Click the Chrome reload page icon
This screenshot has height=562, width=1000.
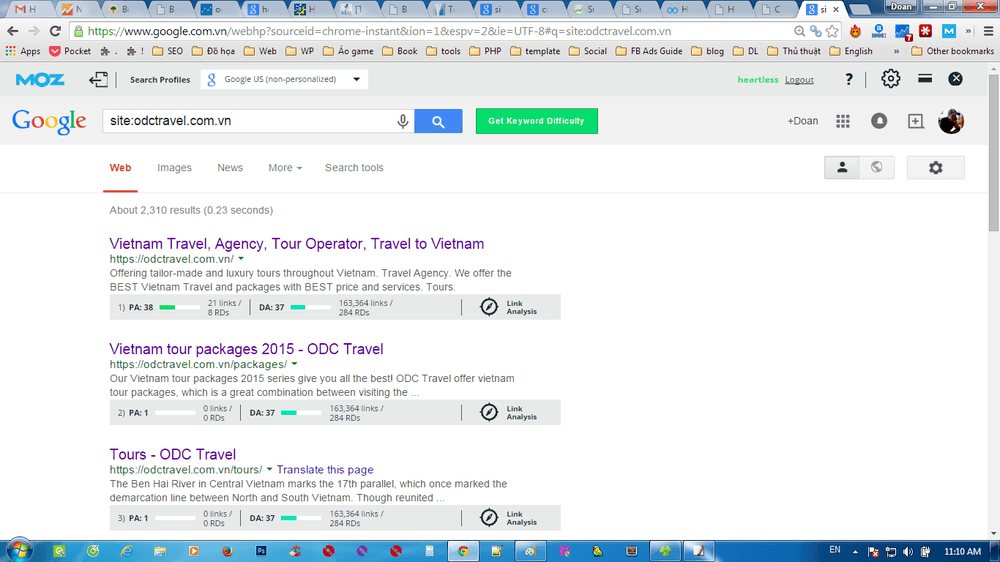click(x=55, y=31)
